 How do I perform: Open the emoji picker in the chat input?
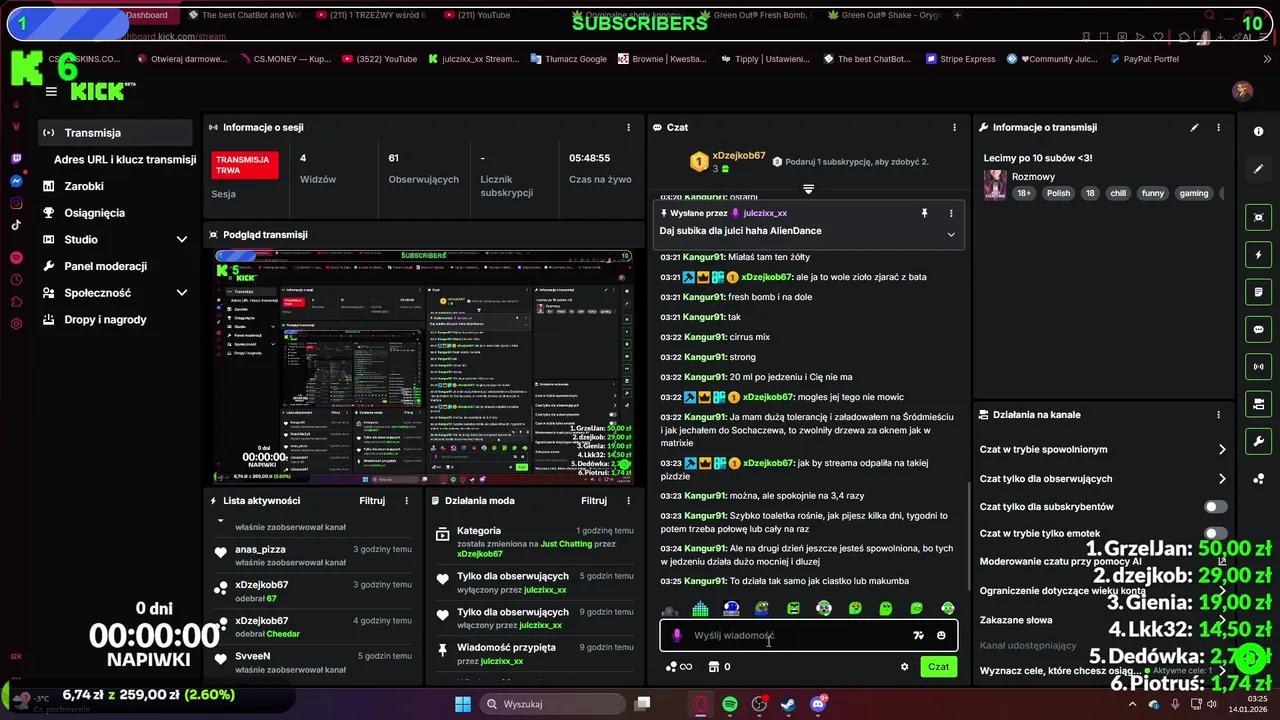coord(941,635)
